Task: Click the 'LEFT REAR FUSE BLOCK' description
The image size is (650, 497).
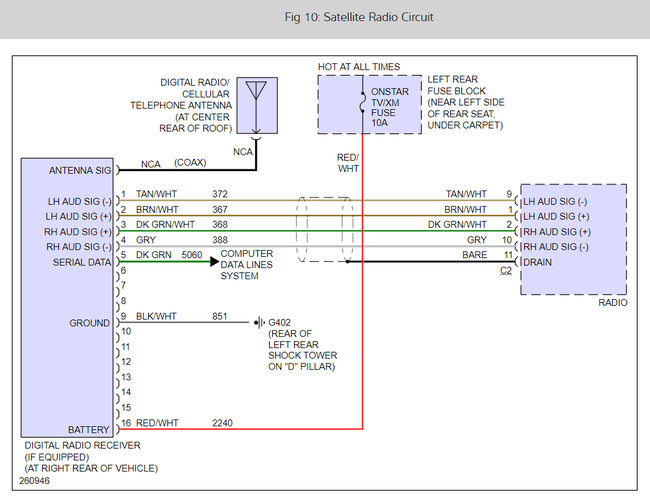Action: click(x=466, y=102)
